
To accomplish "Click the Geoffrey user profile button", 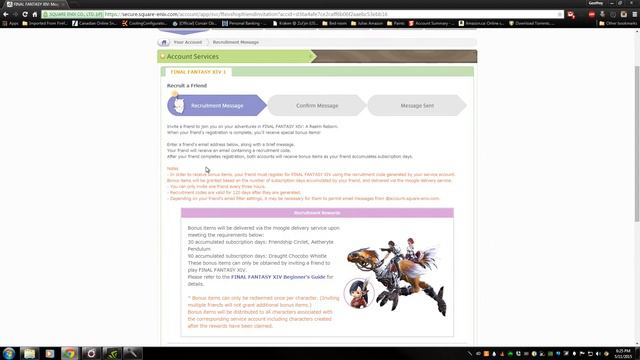I will pos(596,3).
